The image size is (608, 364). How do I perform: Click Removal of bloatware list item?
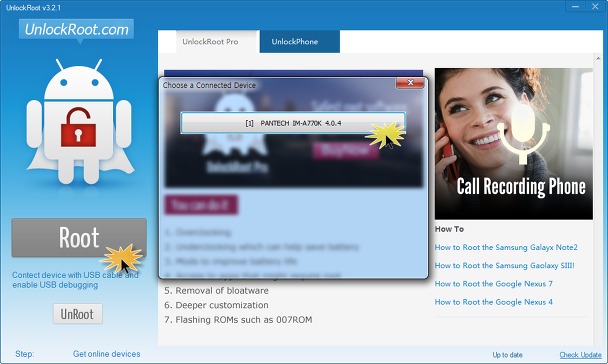click(216, 291)
